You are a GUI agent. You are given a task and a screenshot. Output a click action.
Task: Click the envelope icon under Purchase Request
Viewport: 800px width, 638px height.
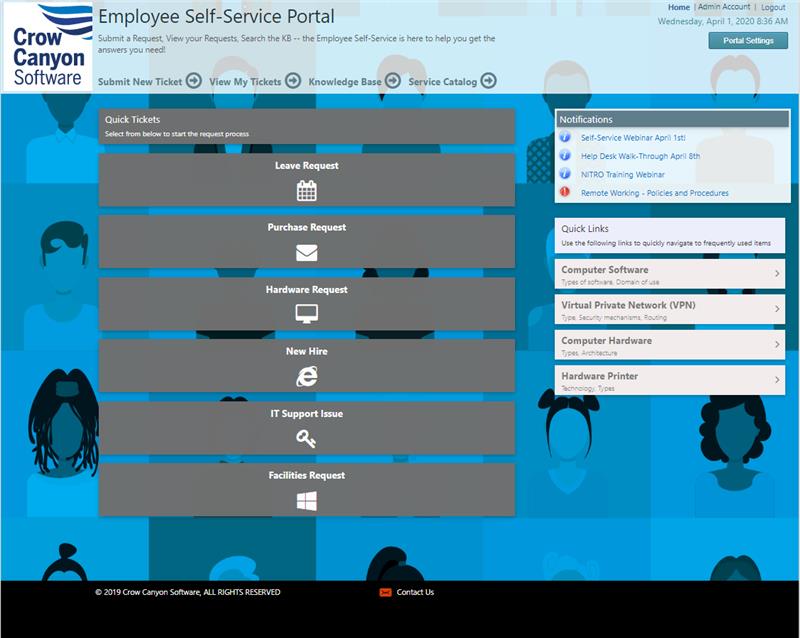click(306, 253)
